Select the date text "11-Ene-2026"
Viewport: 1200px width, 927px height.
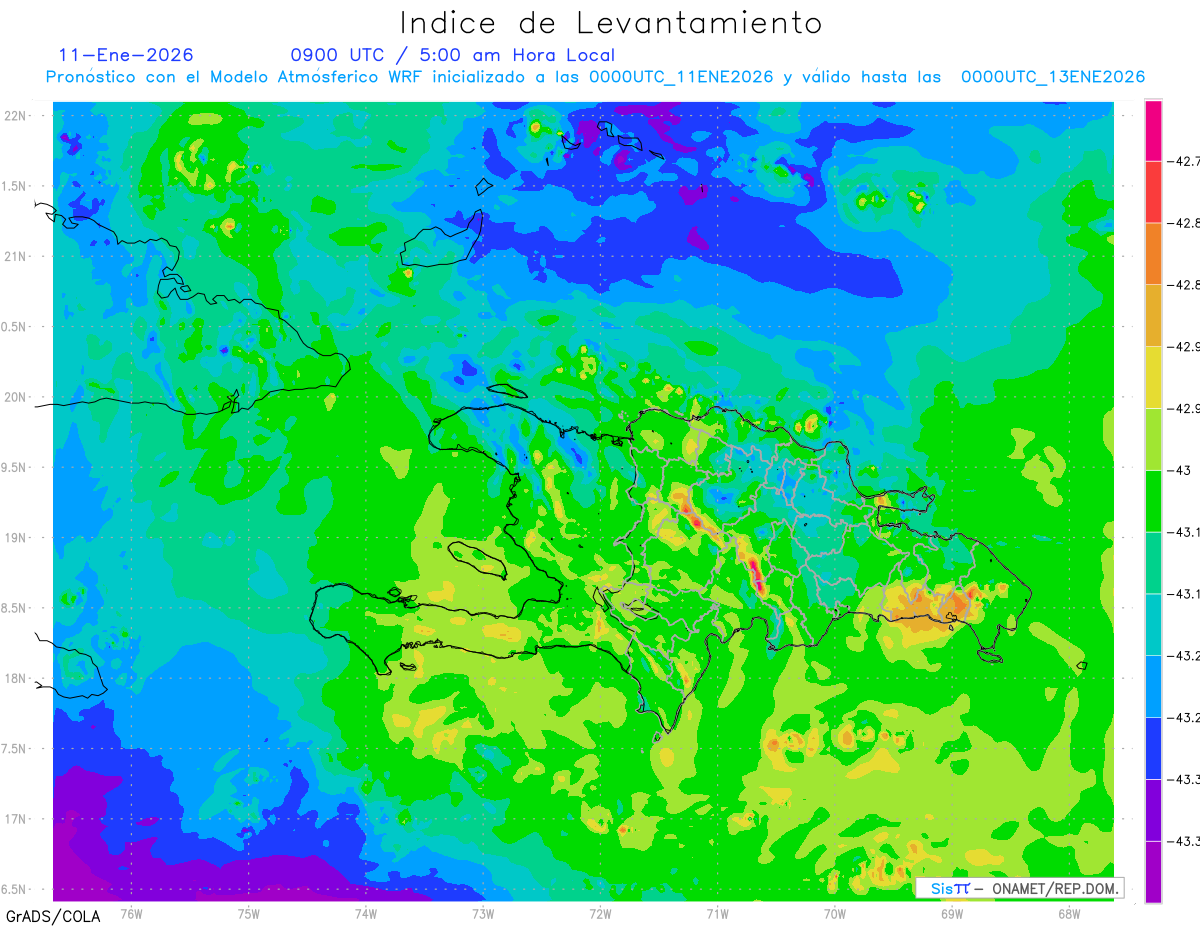[126, 55]
